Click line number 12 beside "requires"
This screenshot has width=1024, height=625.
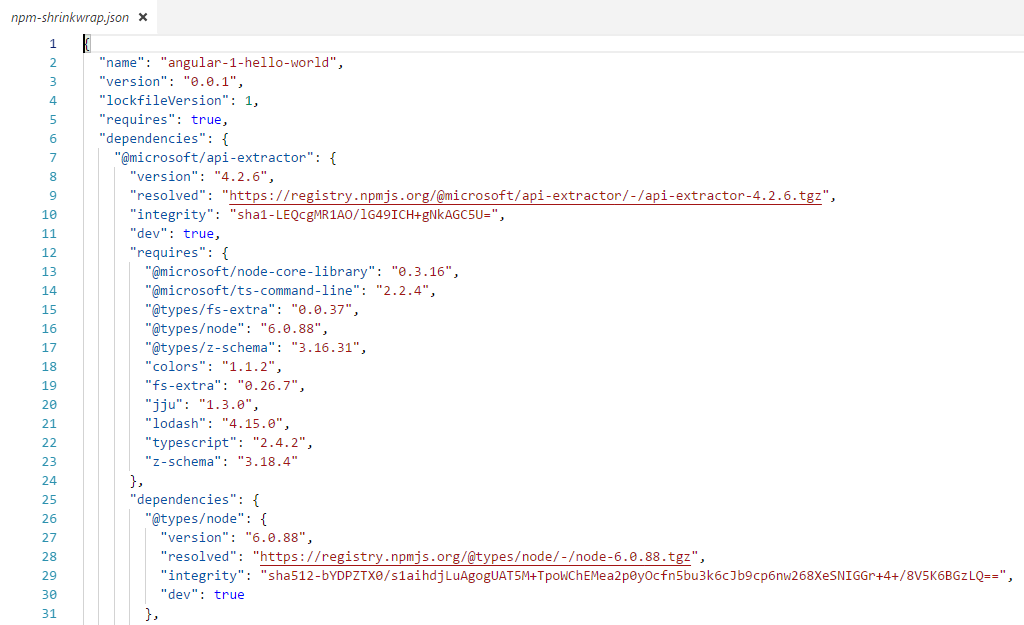(x=50, y=252)
